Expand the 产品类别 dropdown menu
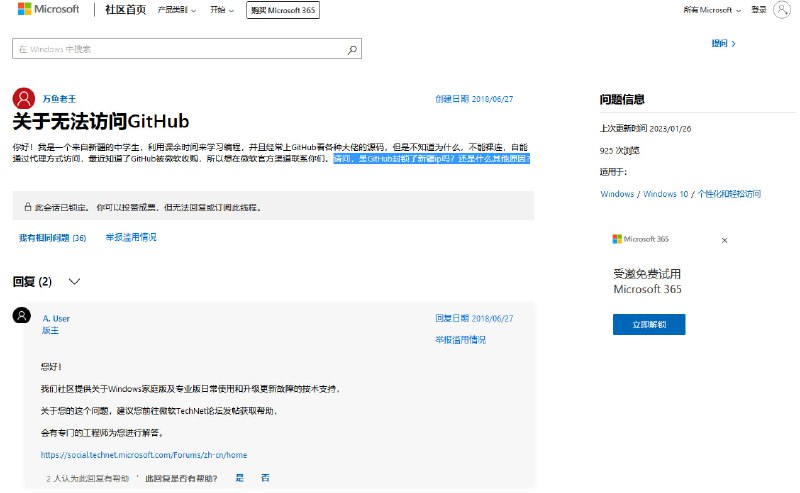 click(177, 10)
